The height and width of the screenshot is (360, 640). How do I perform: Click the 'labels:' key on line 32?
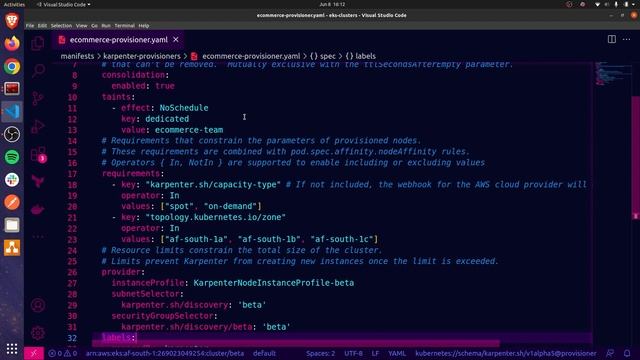[118, 338]
